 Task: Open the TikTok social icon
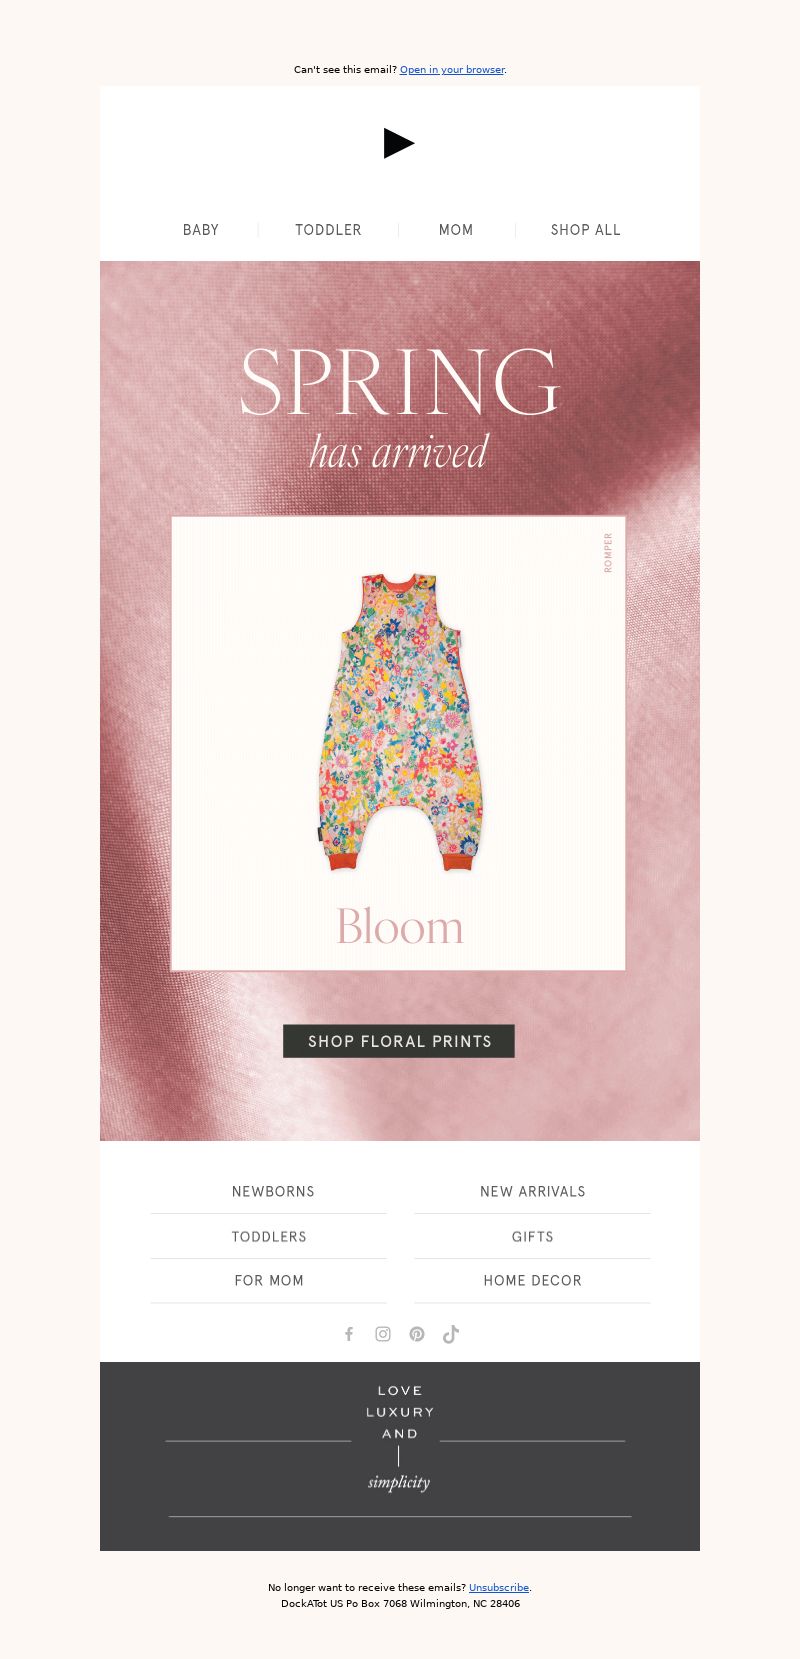(451, 1334)
